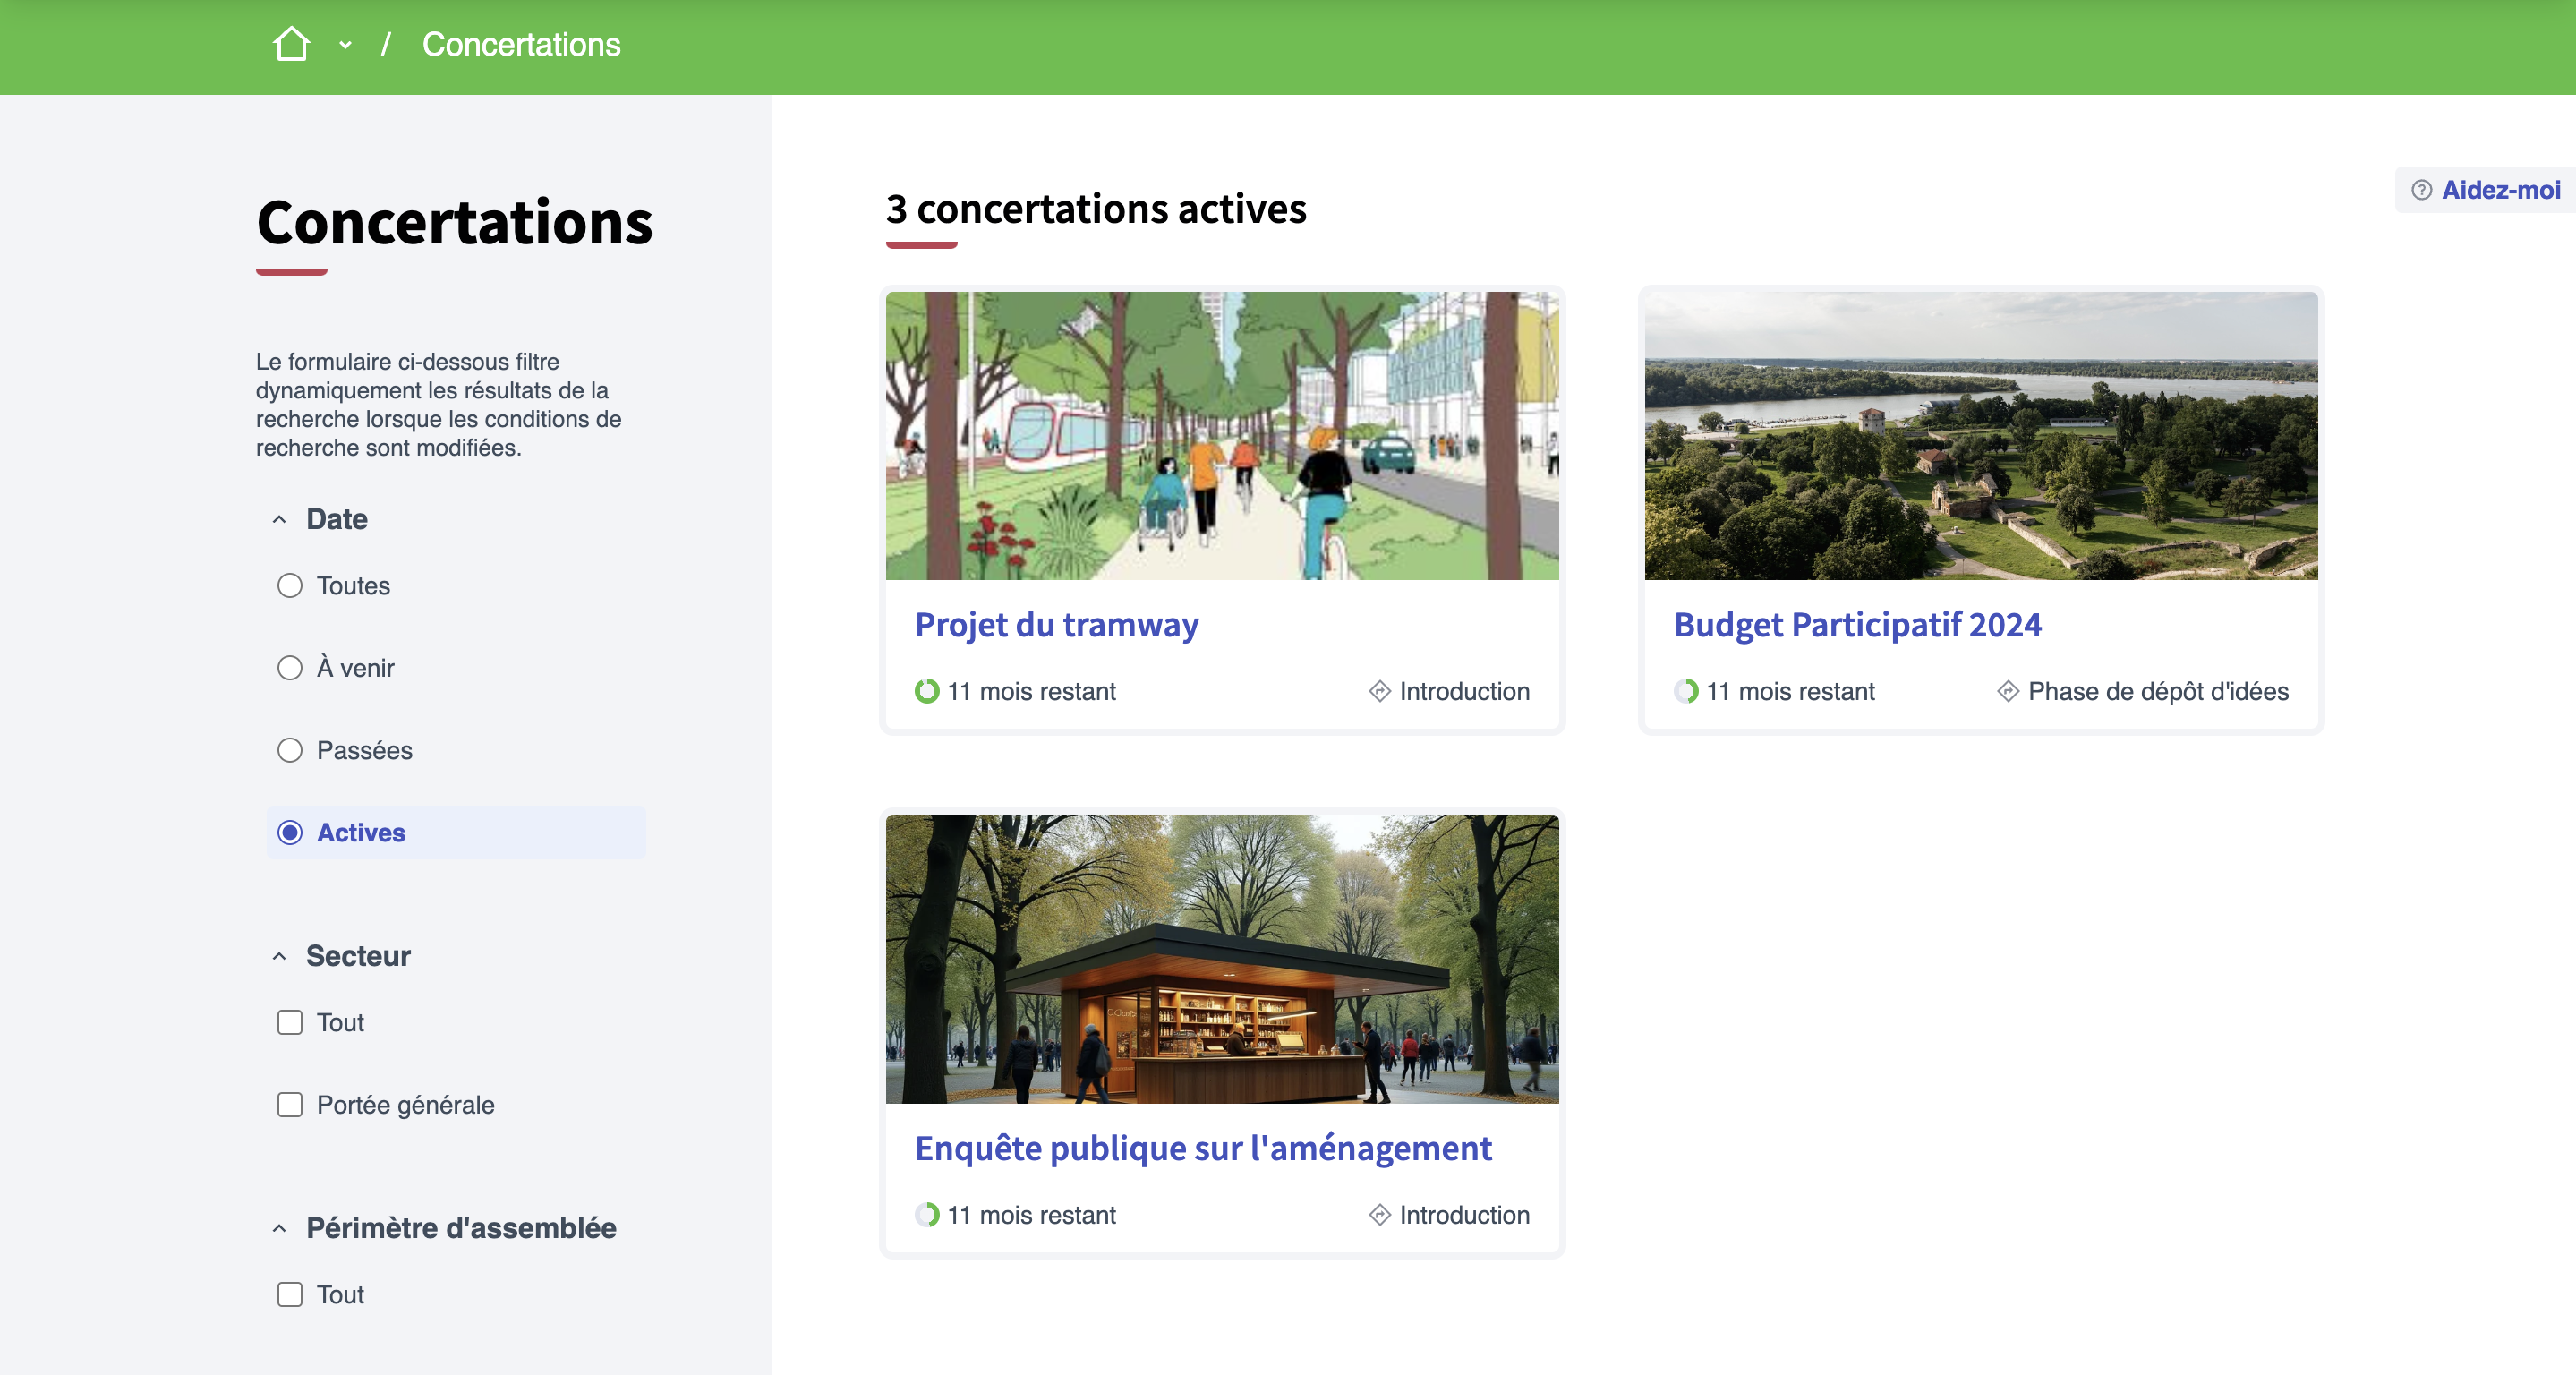Check the Portée générale checkbox
This screenshot has height=1375, width=2576.
[x=290, y=1104]
